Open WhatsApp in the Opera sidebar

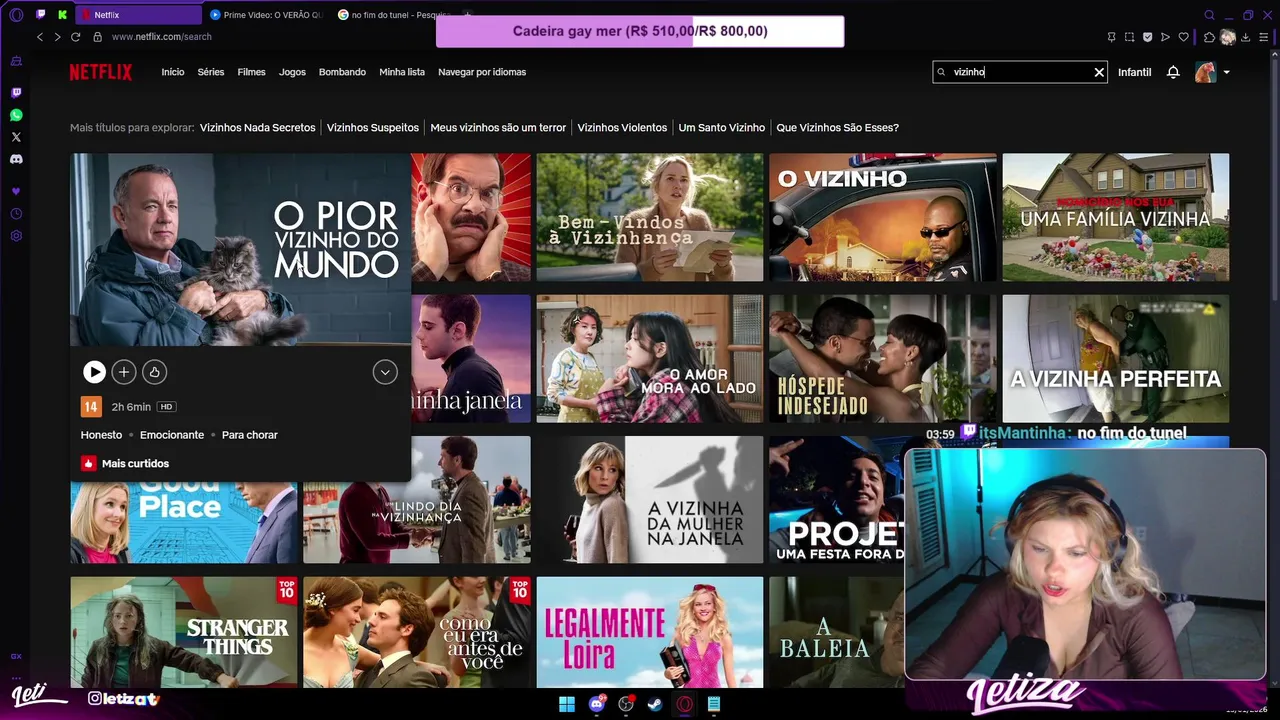pyautogui.click(x=16, y=115)
